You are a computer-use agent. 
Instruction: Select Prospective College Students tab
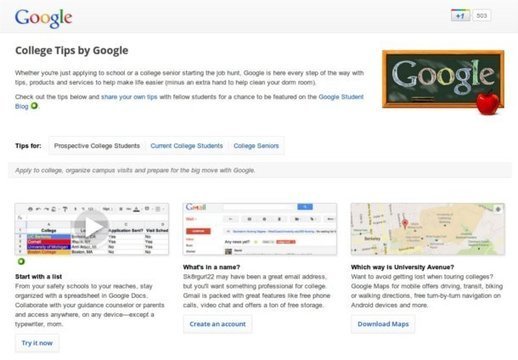[x=97, y=146]
